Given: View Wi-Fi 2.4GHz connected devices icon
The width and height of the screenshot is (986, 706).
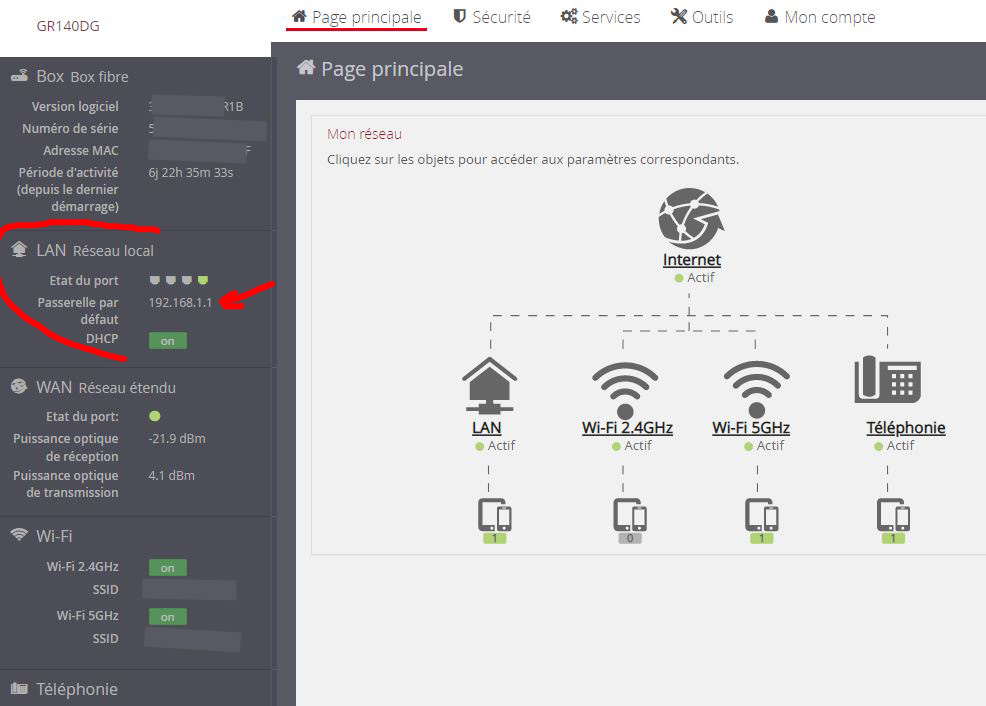Looking at the screenshot, I should coord(629,516).
